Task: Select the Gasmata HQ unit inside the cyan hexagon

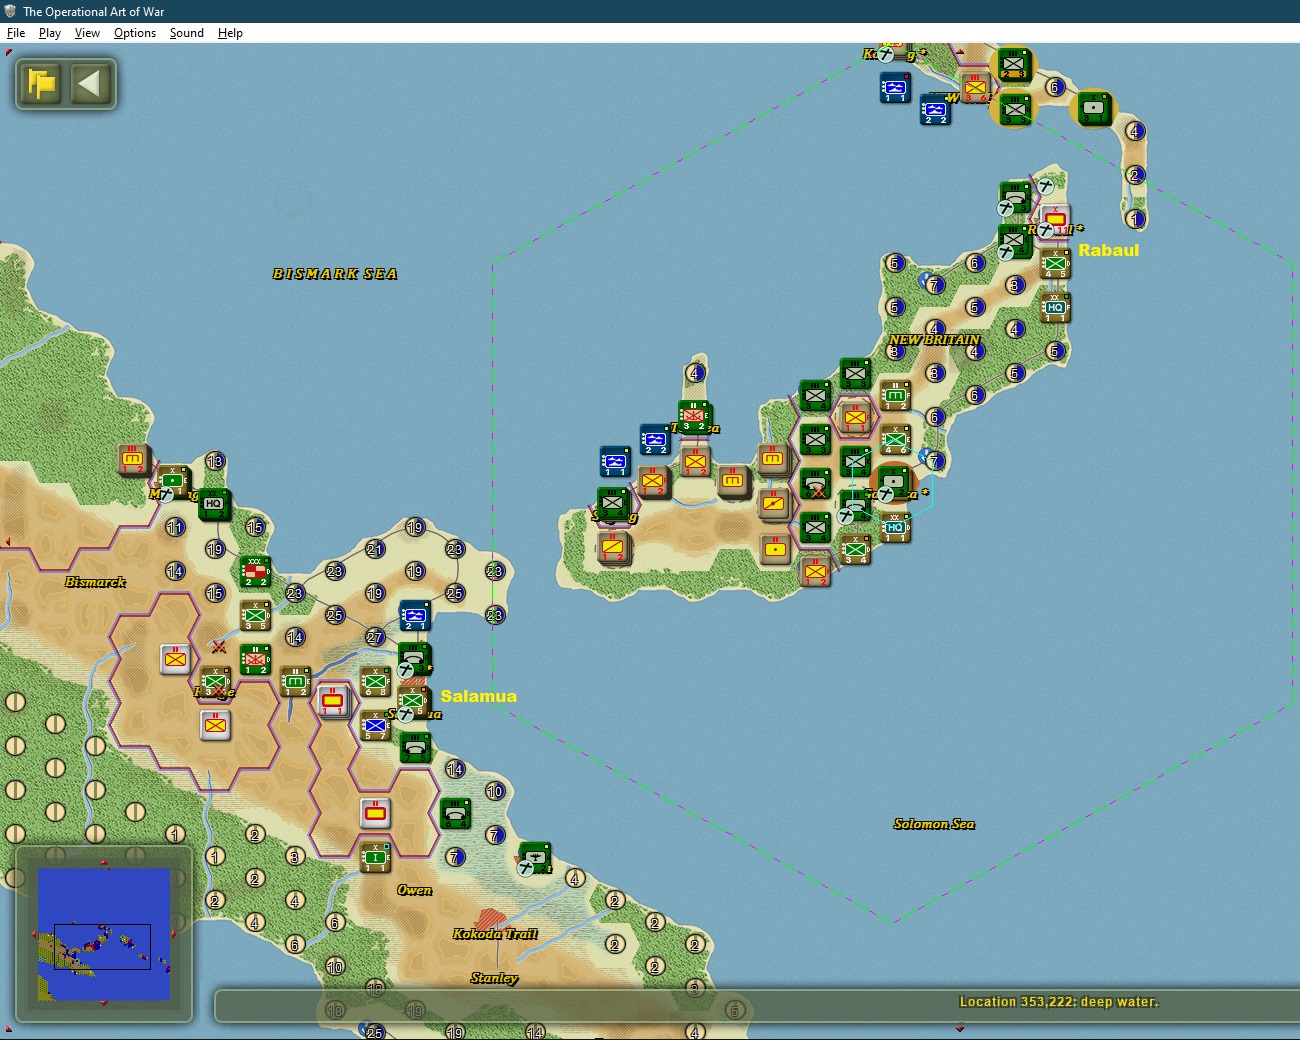Action: pyautogui.click(x=895, y=528)
